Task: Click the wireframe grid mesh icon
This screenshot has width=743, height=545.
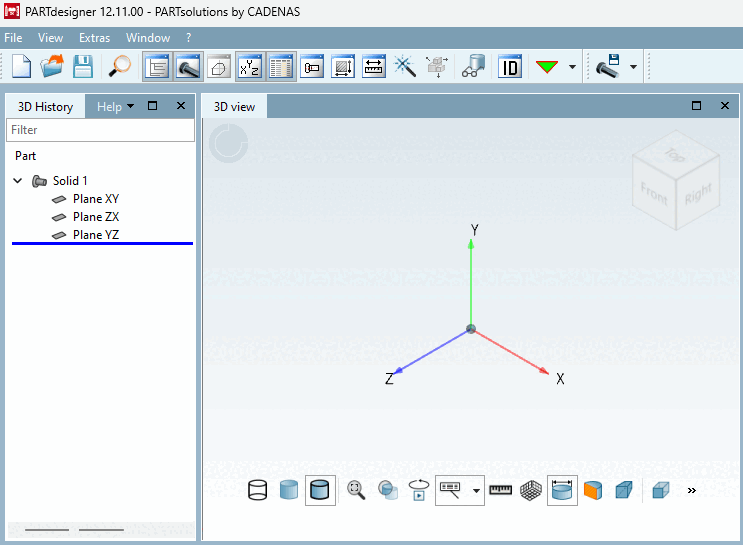Action: click(x=531, y=490)
